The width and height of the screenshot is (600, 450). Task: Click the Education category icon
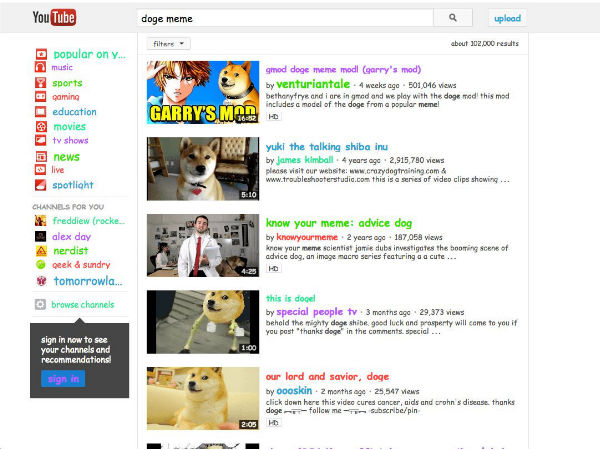[40, 112]
